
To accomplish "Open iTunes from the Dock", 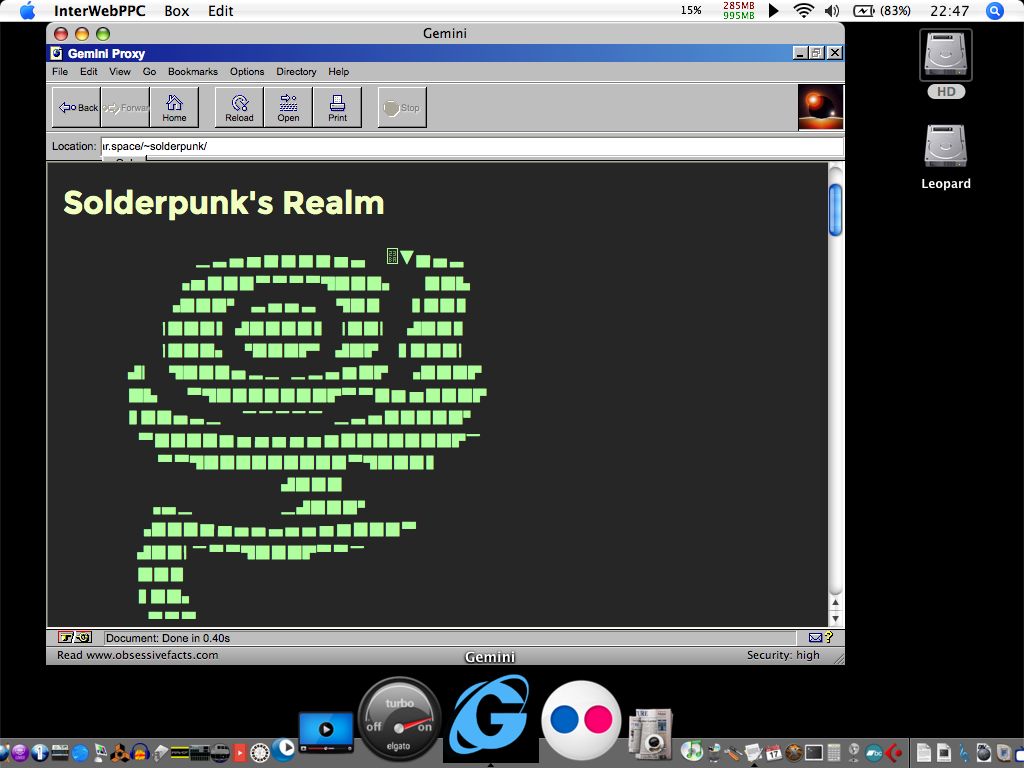I will [x=692, y=750].
